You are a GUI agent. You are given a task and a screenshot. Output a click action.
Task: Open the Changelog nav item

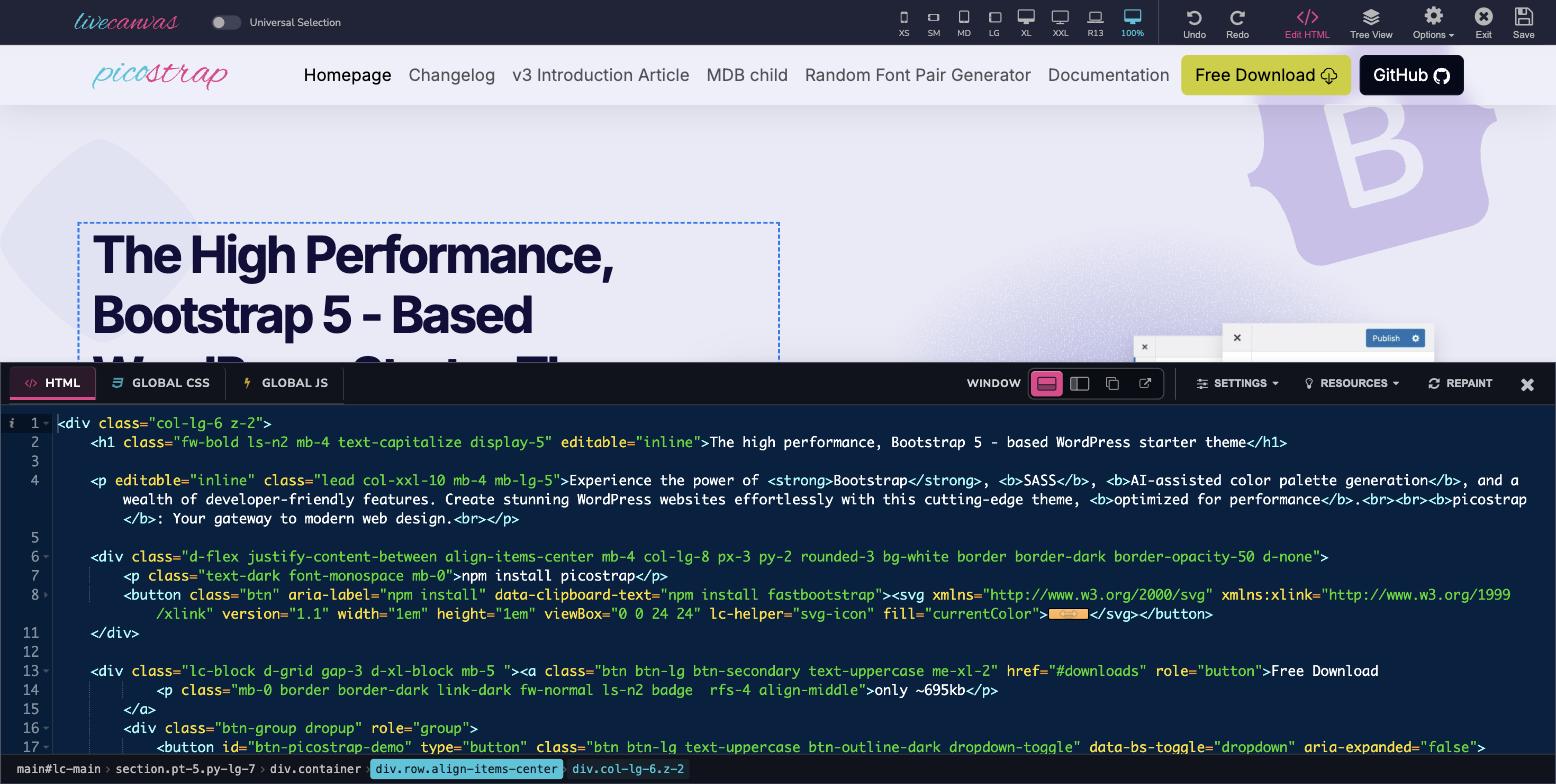coord(452,75)
